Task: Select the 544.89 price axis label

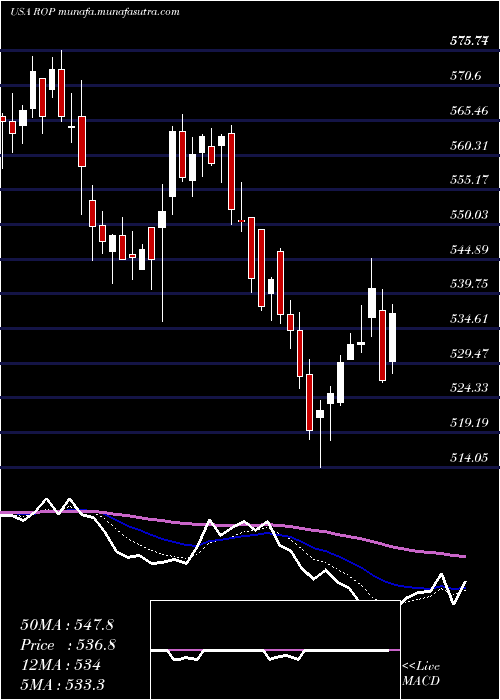Action: 469,250
